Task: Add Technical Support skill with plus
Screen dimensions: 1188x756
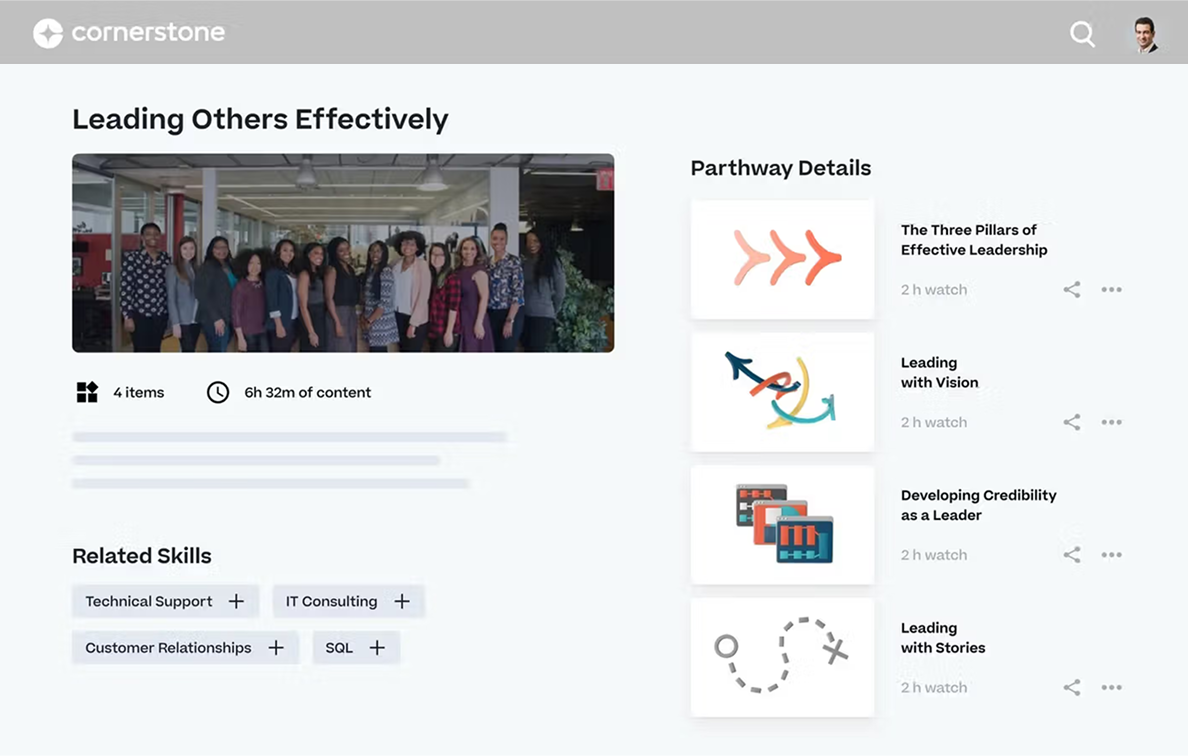Action: (236, 601)
